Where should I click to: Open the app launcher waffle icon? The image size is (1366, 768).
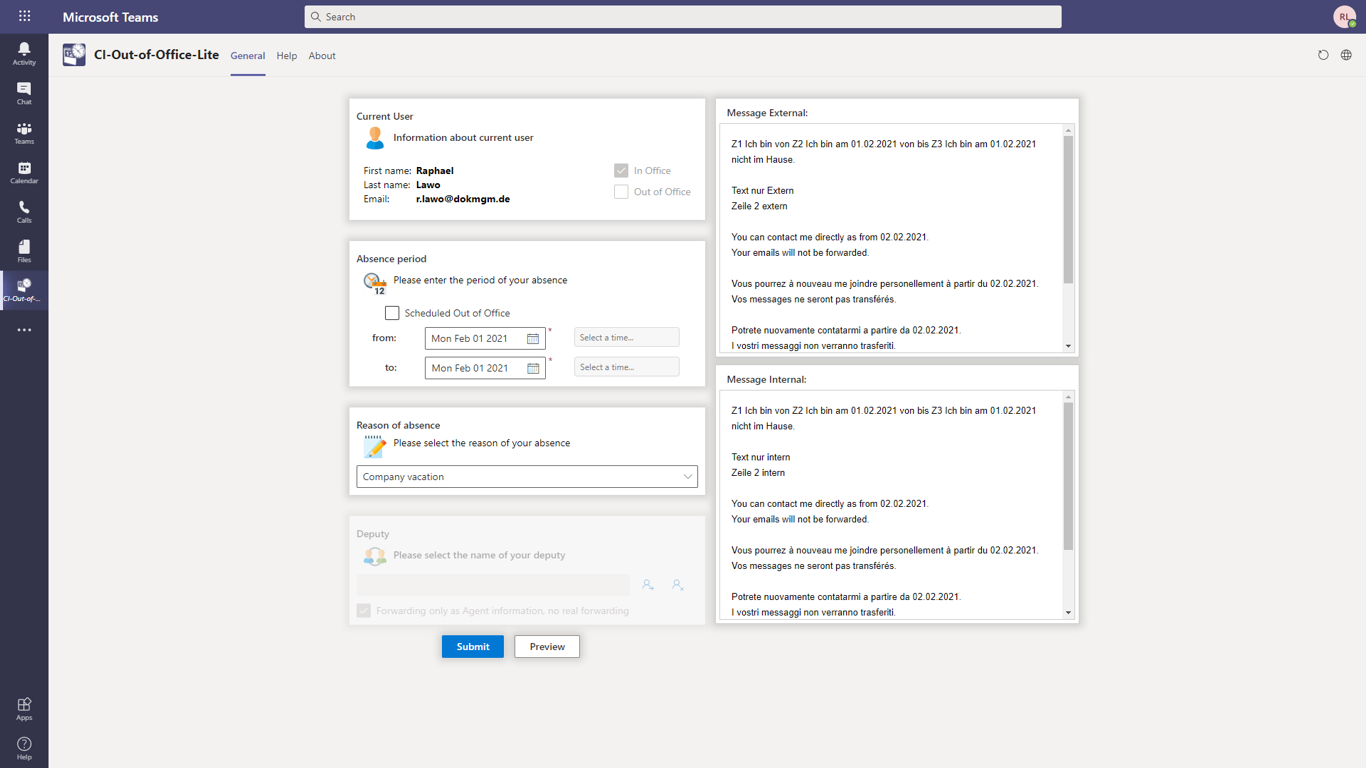pos(24,16)
